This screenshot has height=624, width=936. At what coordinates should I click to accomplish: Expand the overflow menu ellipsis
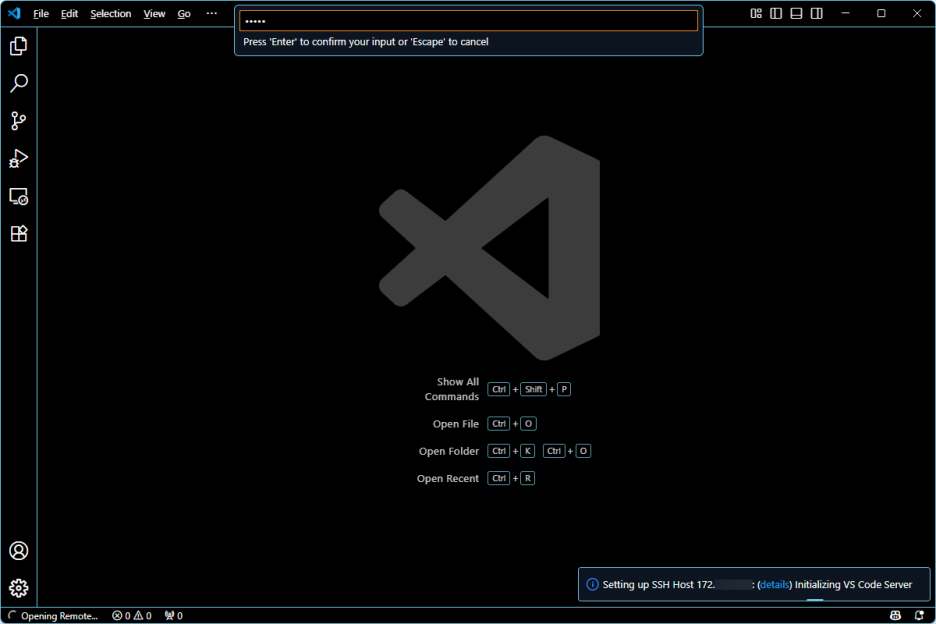coord(212,13)
